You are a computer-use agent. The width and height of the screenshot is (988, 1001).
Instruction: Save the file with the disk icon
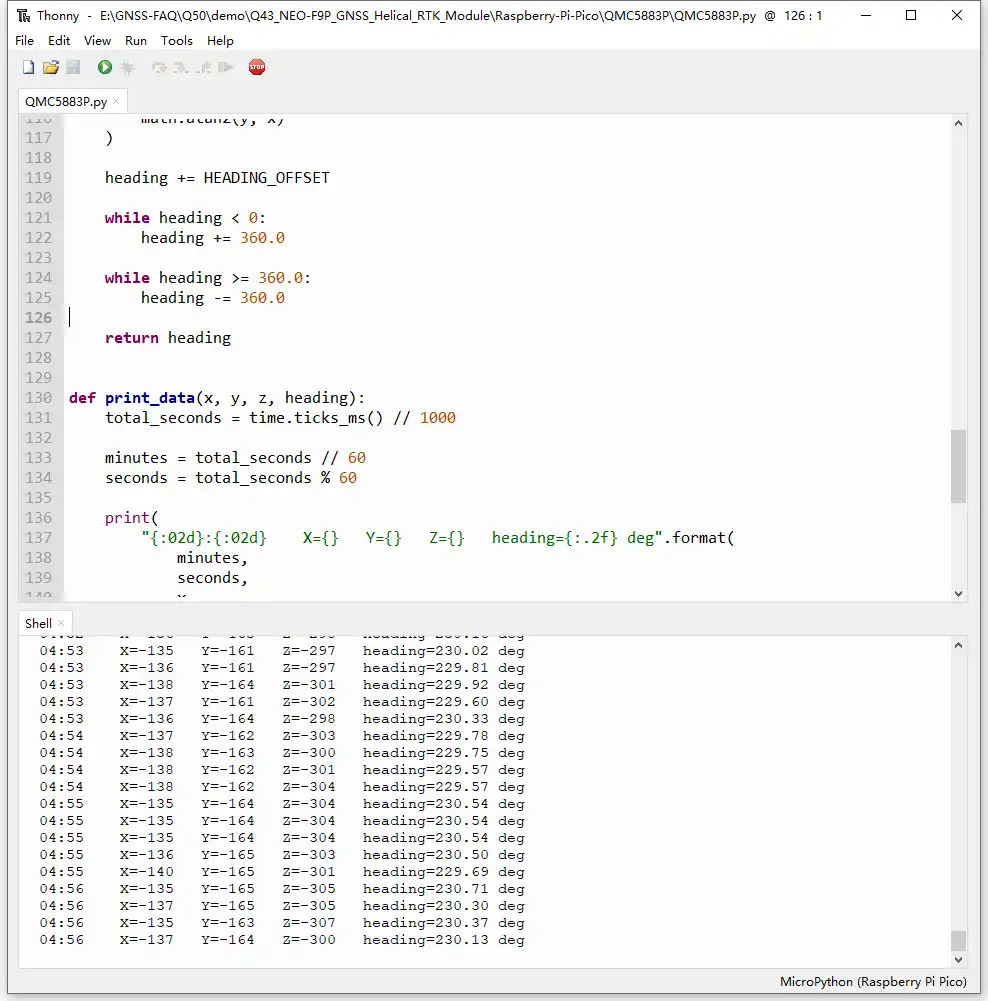click(73, 67)
